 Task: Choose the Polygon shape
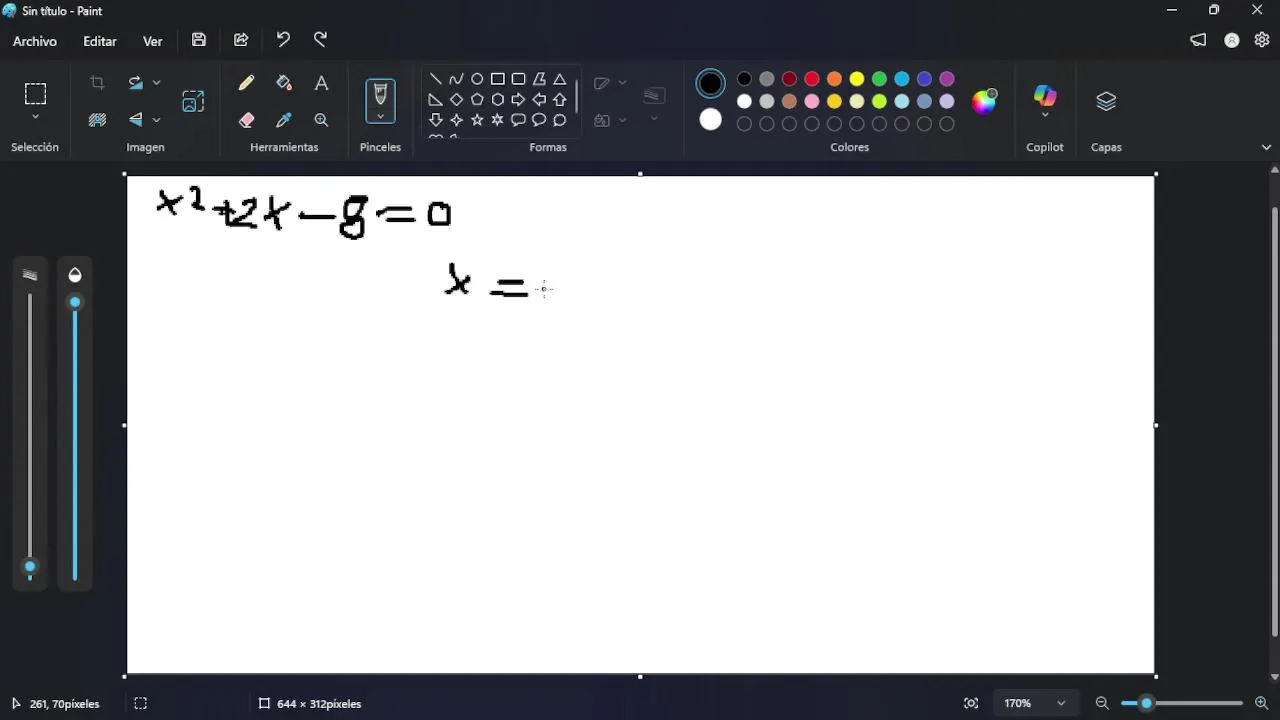(539, 79)
